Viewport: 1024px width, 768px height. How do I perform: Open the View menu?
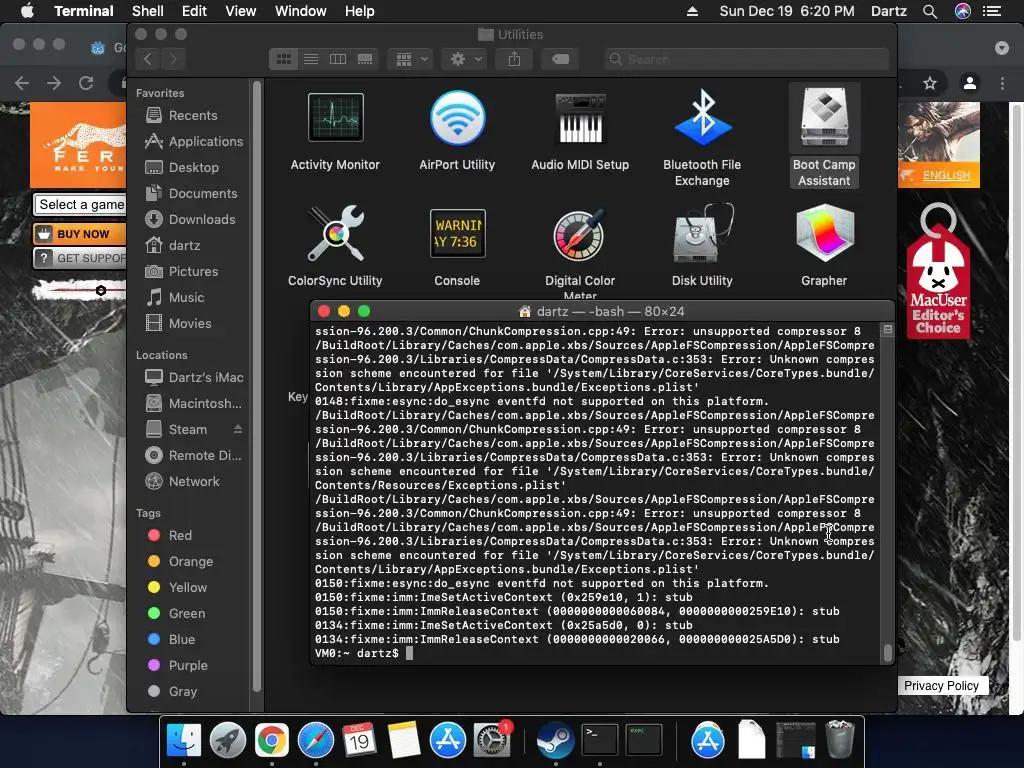240,11
